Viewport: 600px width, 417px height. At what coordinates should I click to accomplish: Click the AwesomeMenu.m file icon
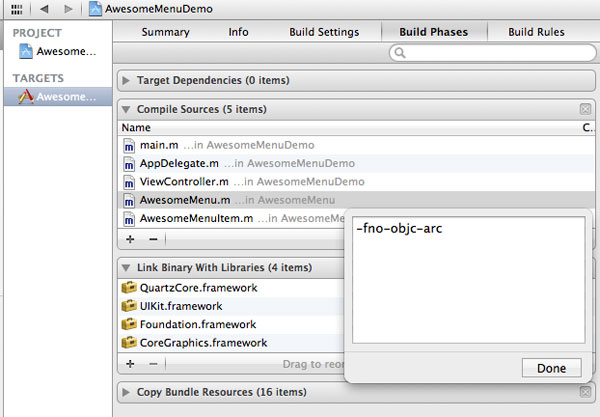[129, 200]
